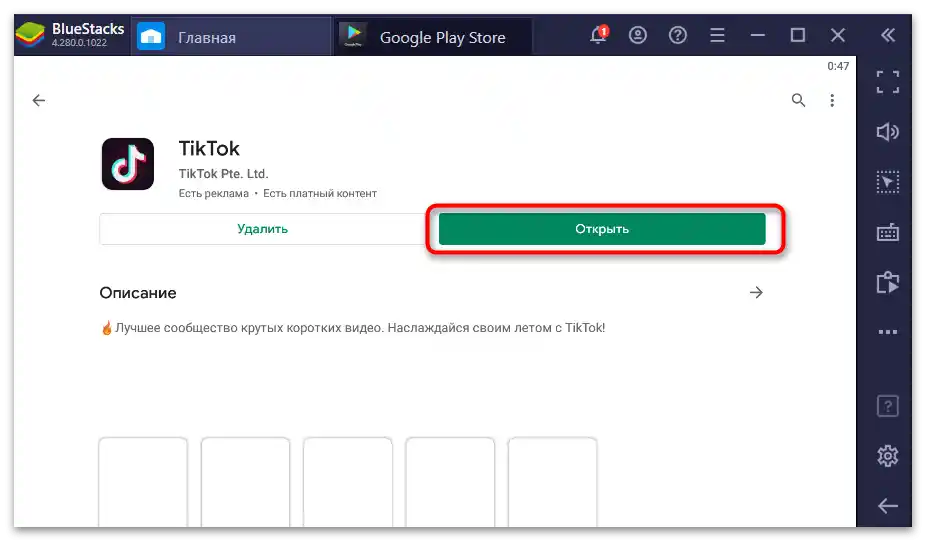
Task: Click the TikTok Pte. Ltd. developer link
Action: point(223,174)
